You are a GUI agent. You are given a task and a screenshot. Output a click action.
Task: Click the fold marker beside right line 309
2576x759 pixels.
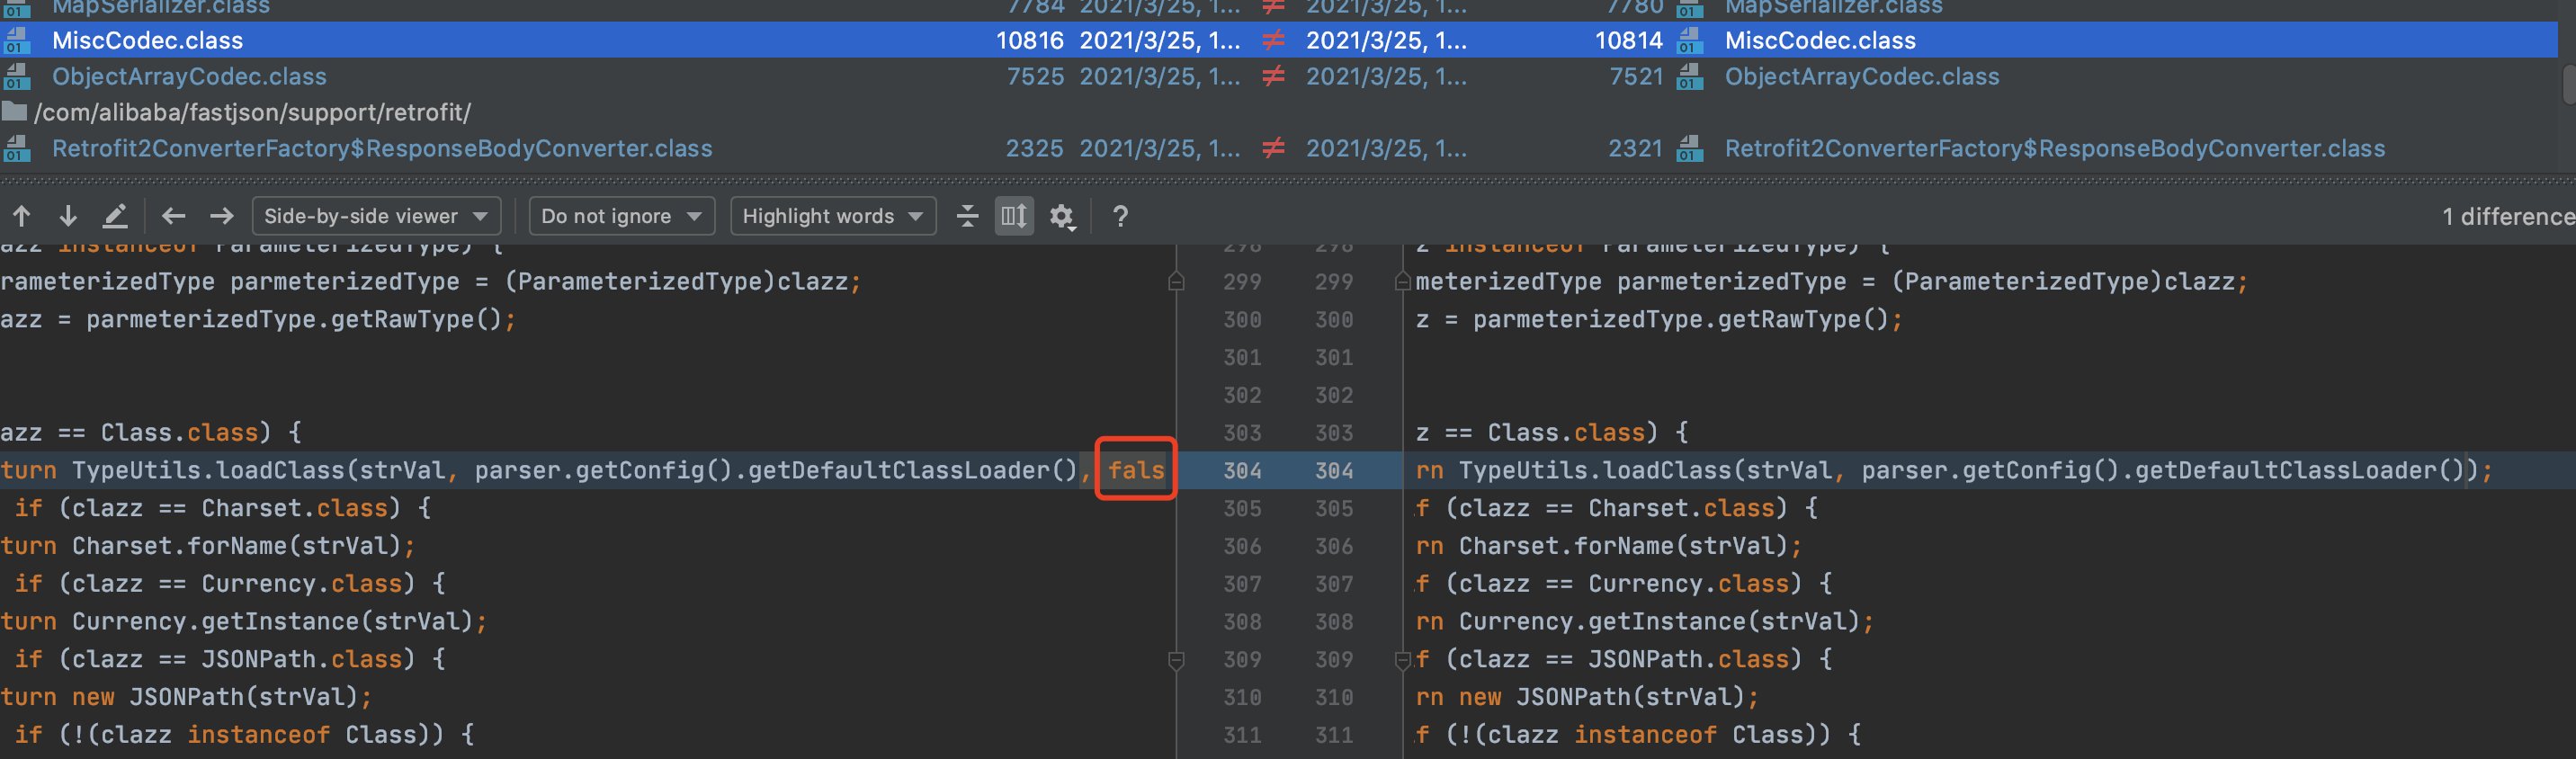click(x=1402, y=660)
